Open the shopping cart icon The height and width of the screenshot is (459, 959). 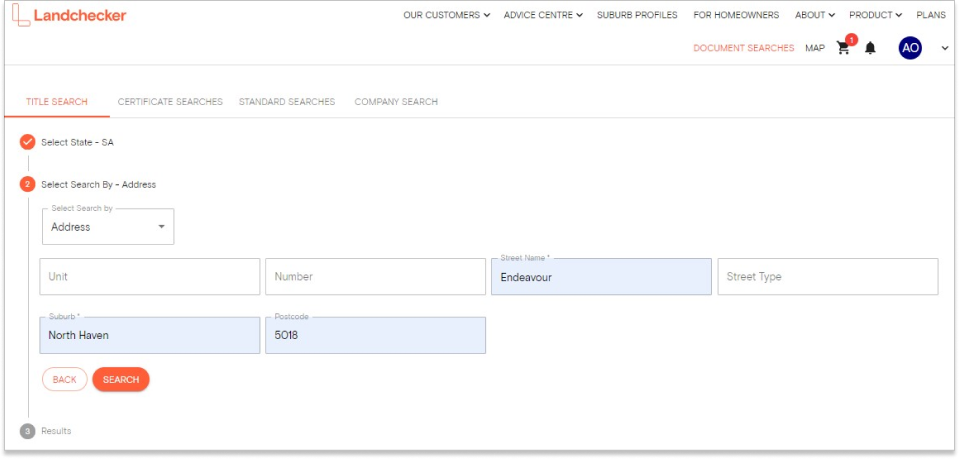pos(844,48)
